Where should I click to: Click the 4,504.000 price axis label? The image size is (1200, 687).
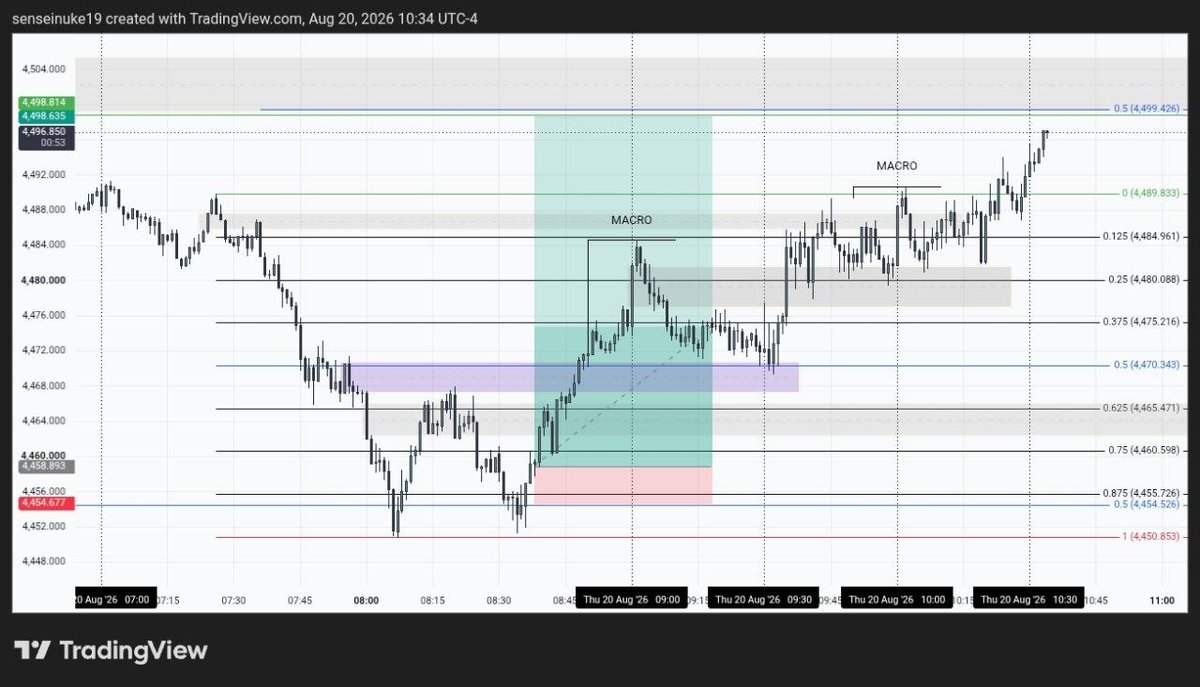click(45, 69)
